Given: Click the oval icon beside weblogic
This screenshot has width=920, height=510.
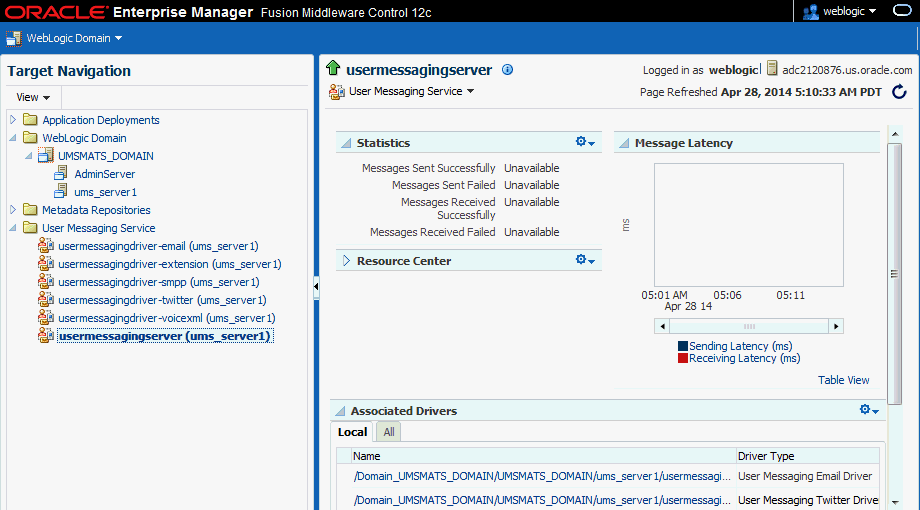Looking at the screenshot, I should pos(902,11).
